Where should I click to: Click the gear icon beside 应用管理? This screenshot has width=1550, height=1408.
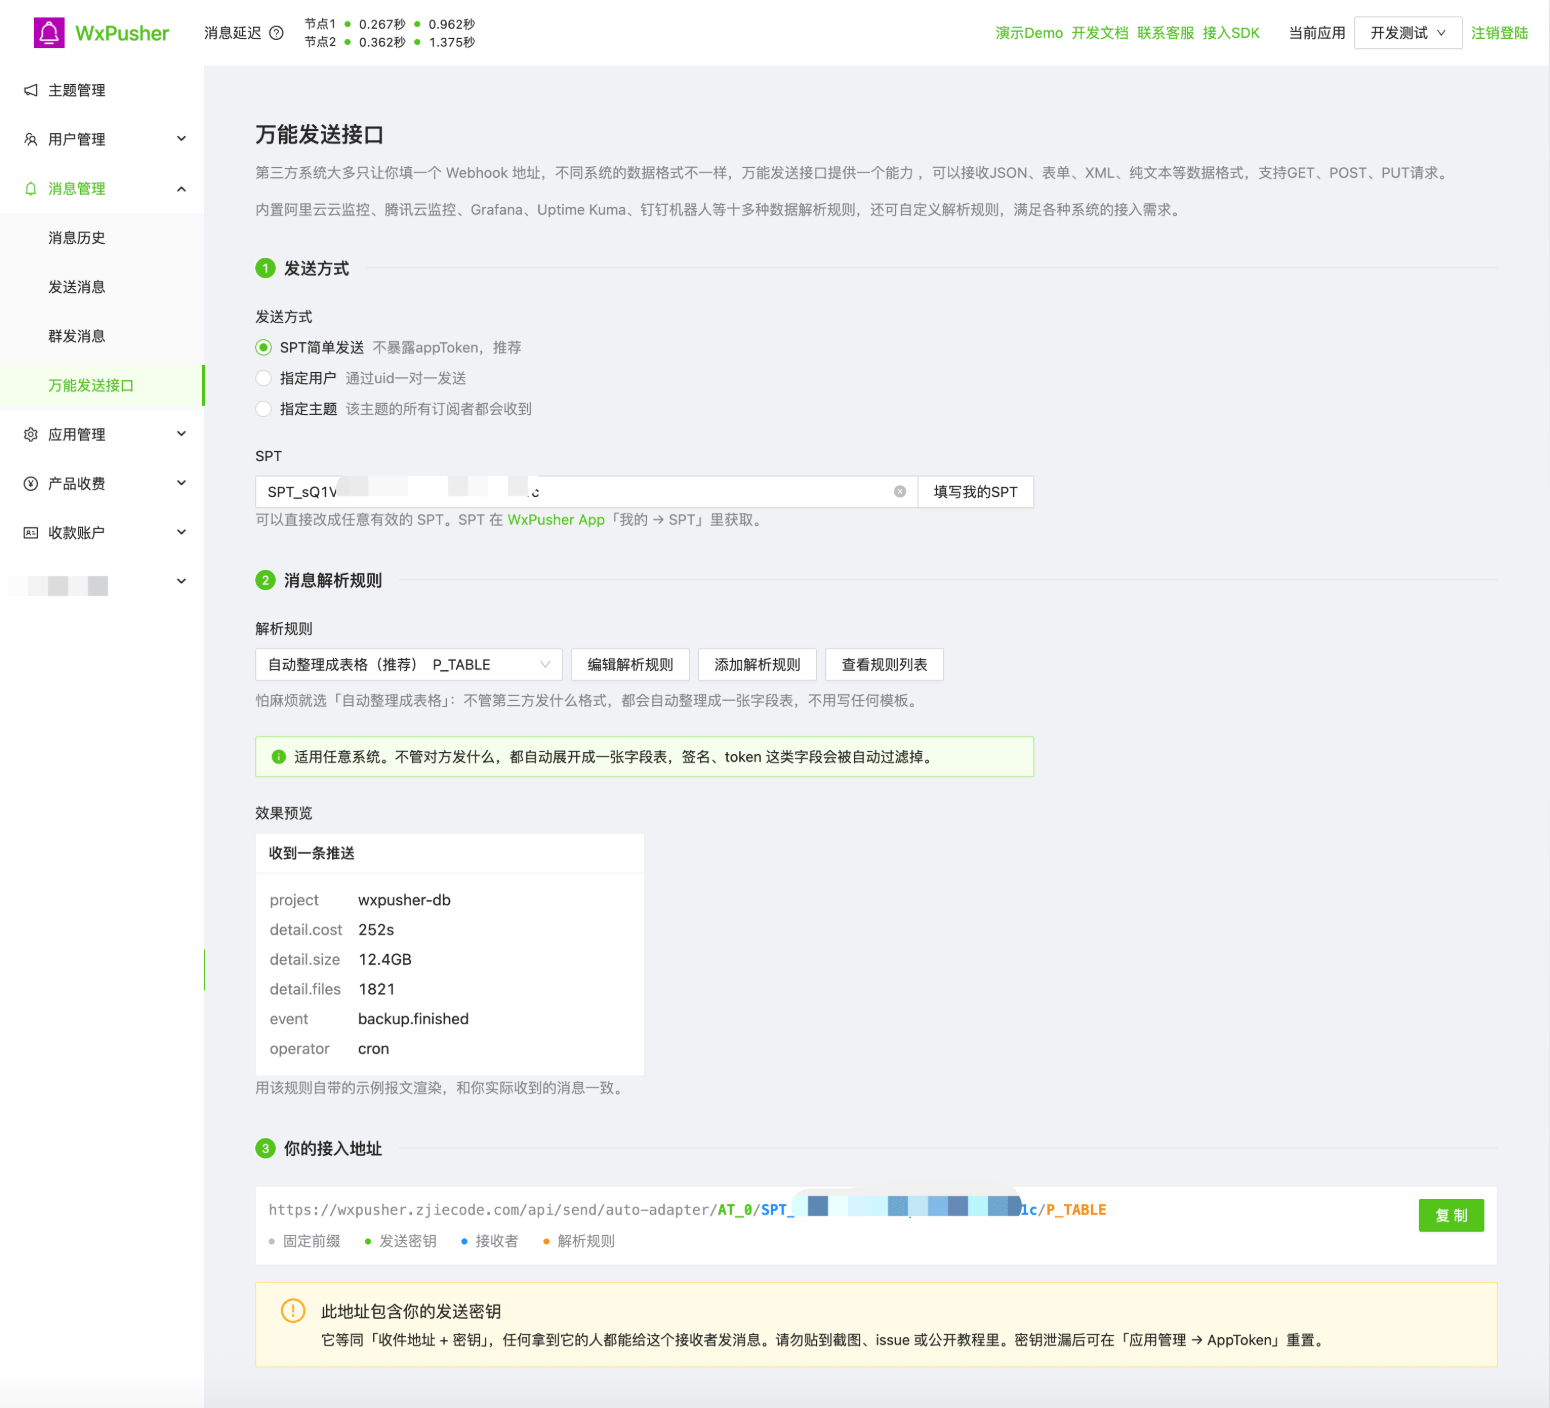tap(31, 434)
